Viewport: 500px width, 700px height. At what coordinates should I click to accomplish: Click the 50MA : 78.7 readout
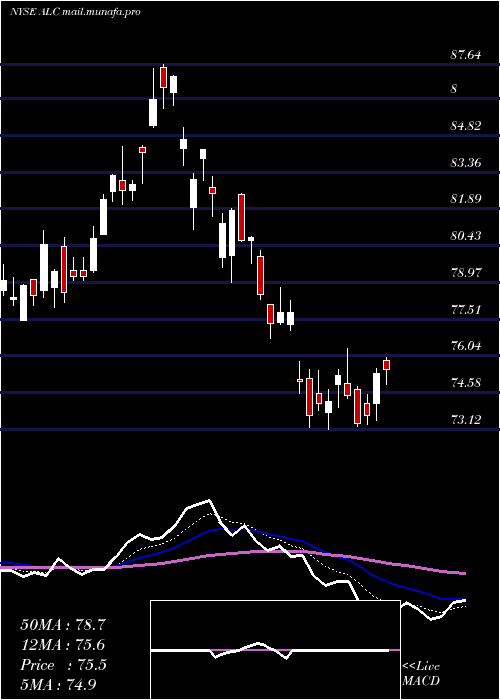(63, 625)
